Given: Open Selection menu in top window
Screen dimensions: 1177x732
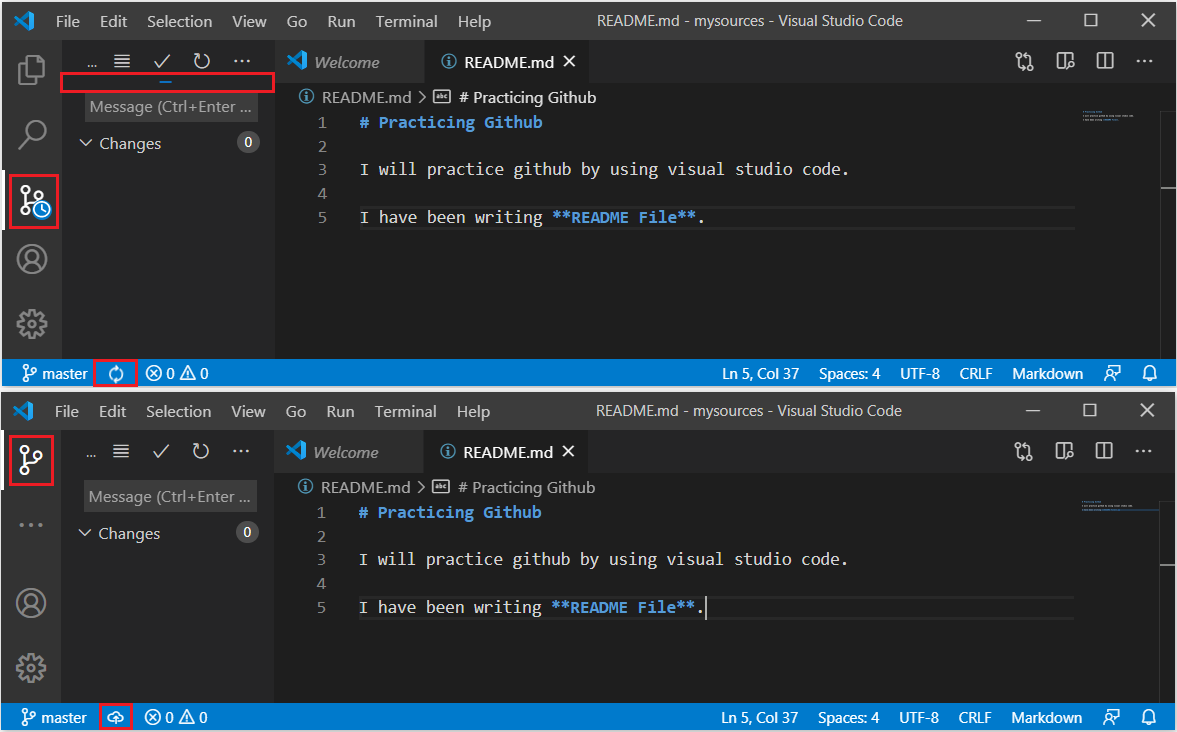Looking at the screenshot, I should coord(179,22).
